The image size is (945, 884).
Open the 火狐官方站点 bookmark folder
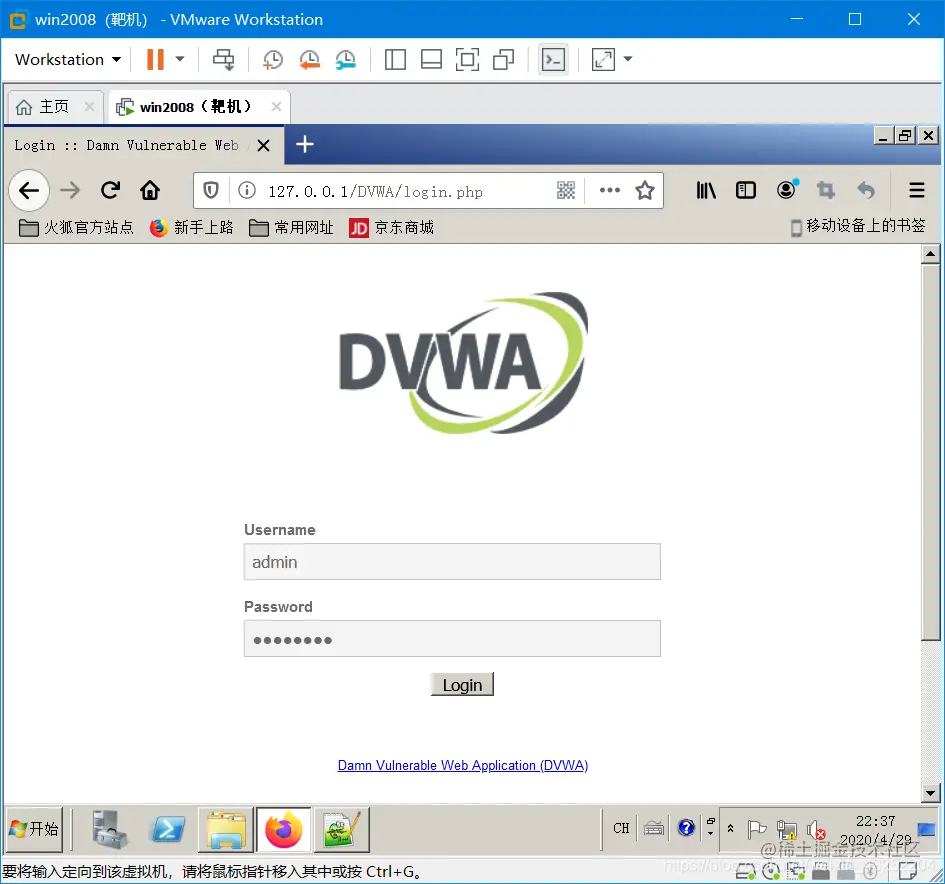76,227
